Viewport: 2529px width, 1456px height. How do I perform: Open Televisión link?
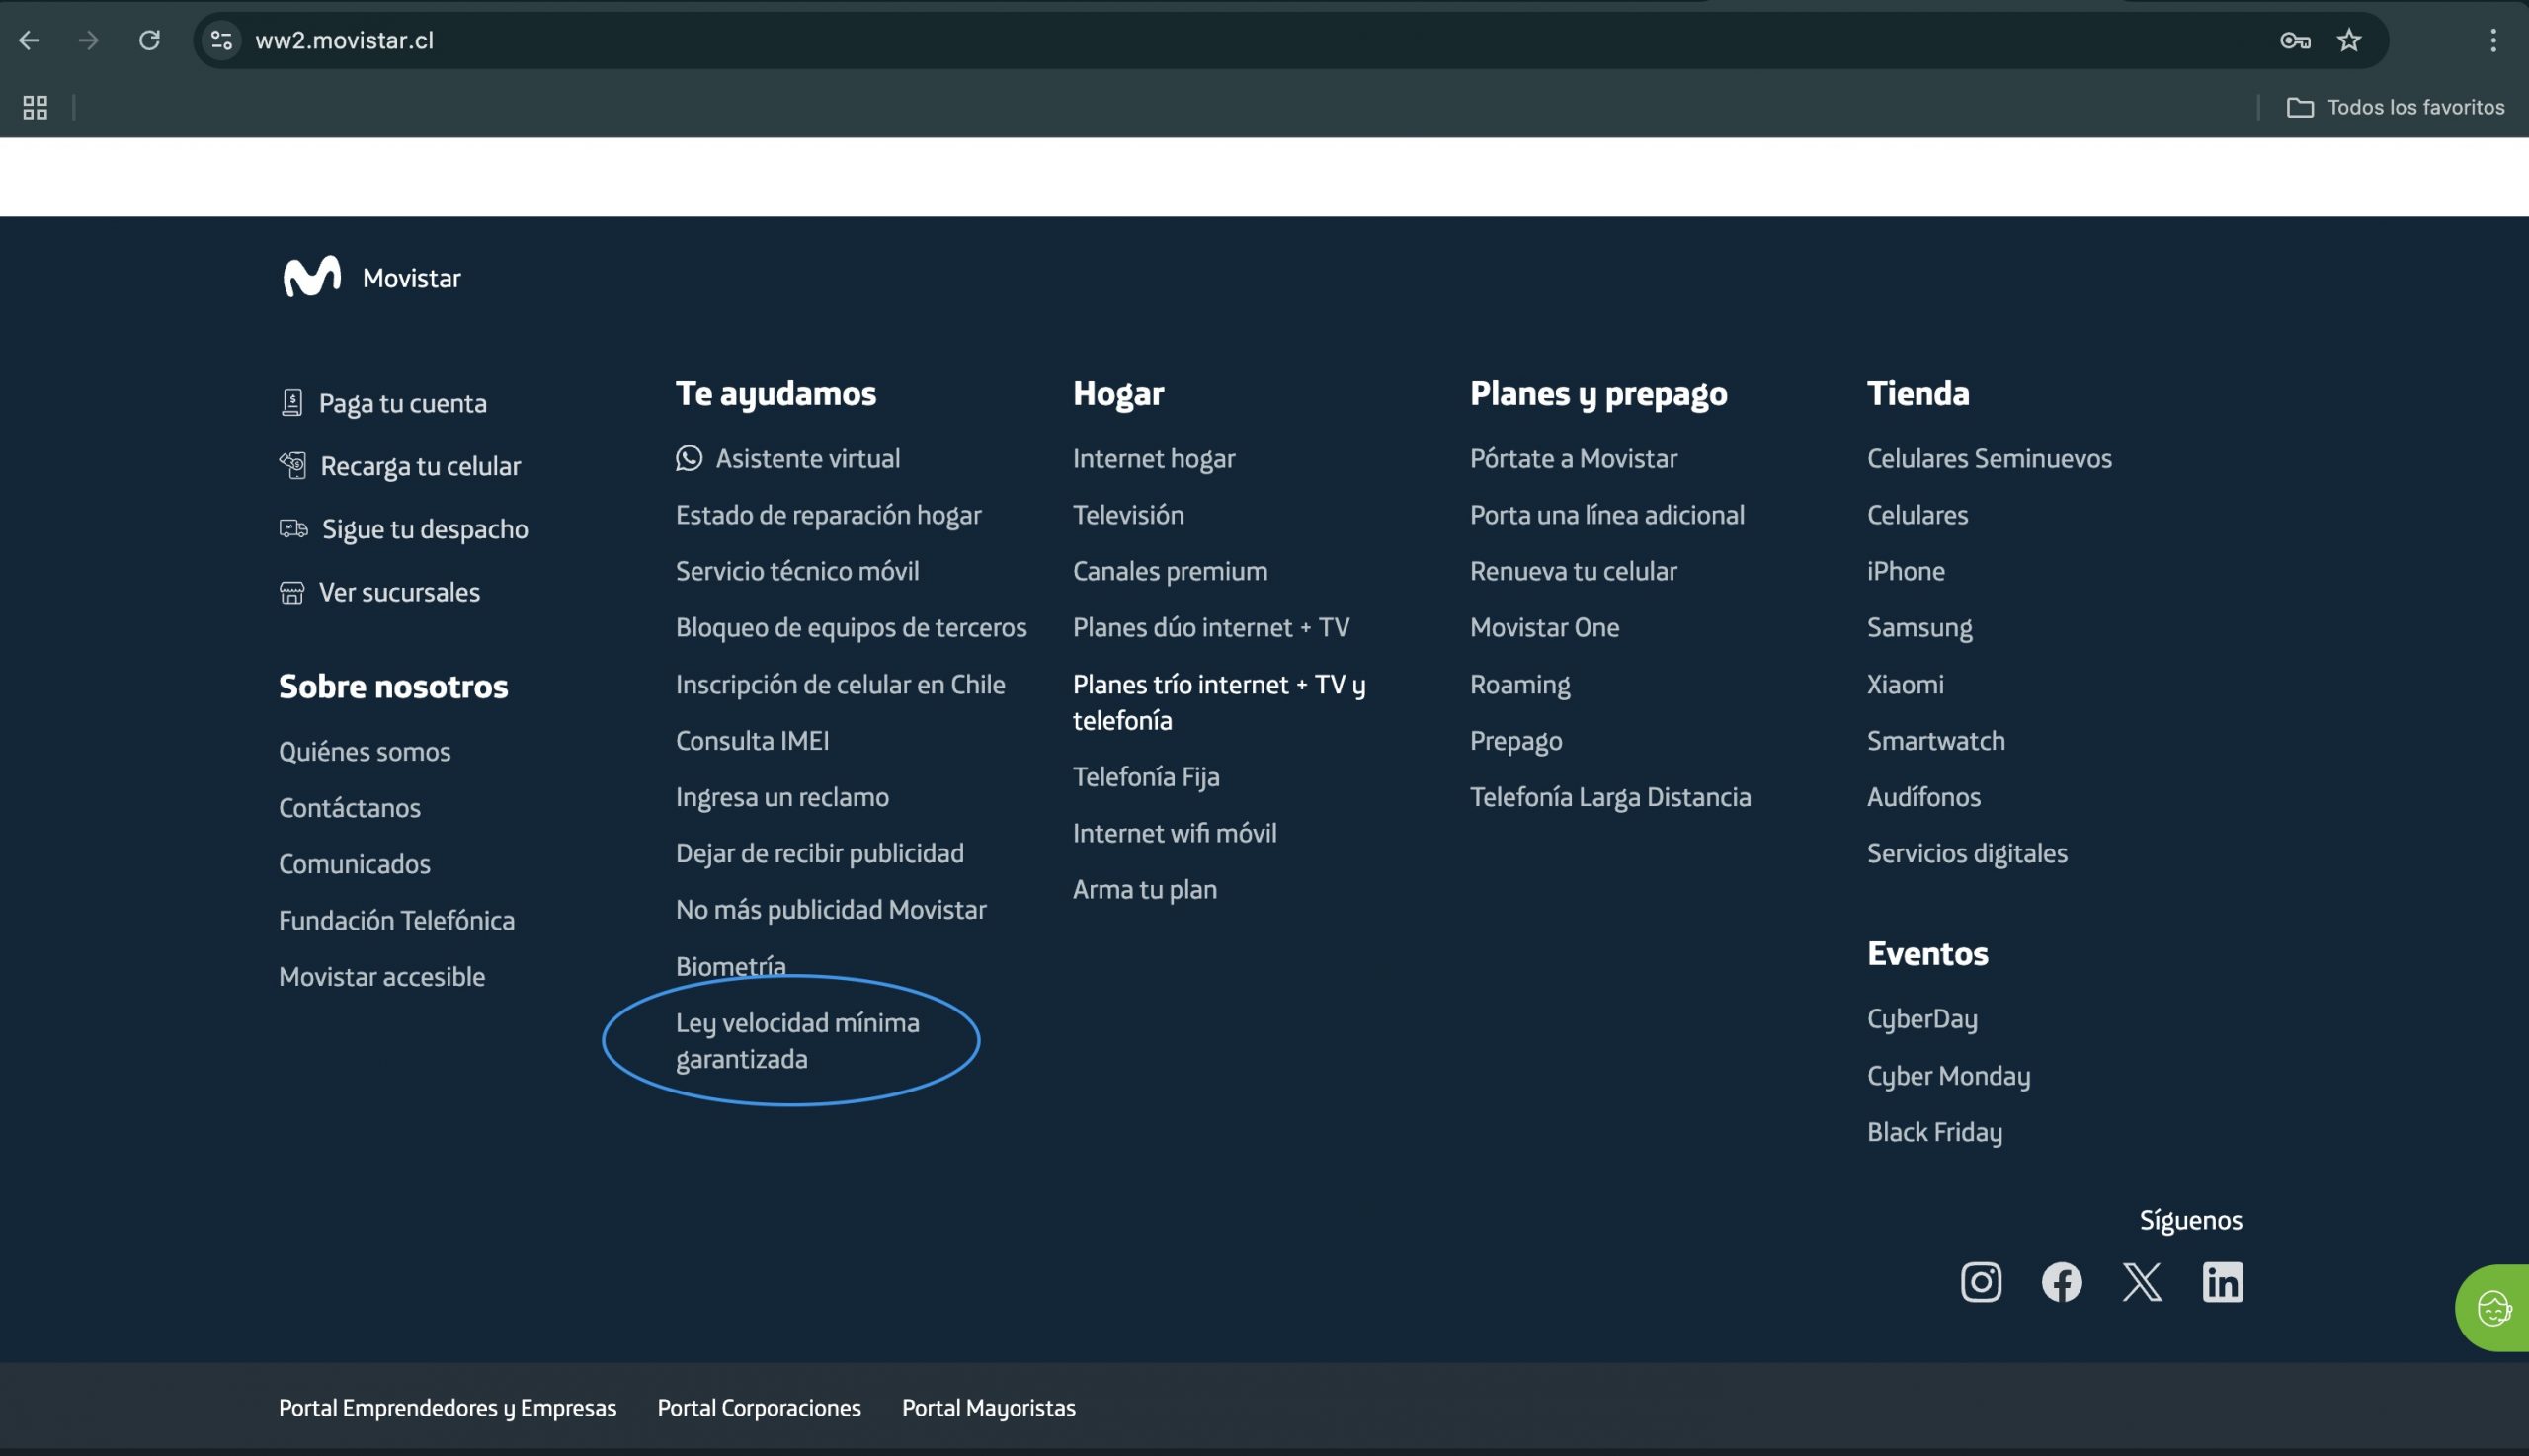tap(1128, 514)
